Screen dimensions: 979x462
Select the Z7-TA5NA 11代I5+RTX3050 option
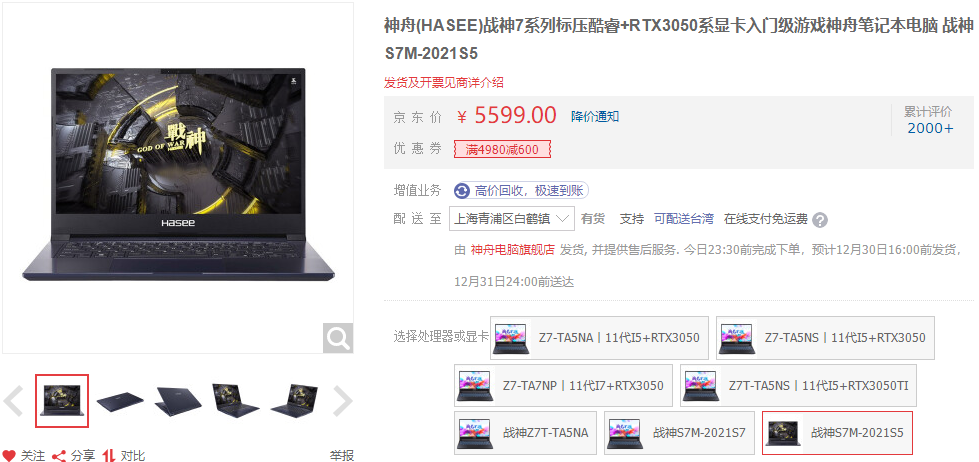(x=599, y=338)
